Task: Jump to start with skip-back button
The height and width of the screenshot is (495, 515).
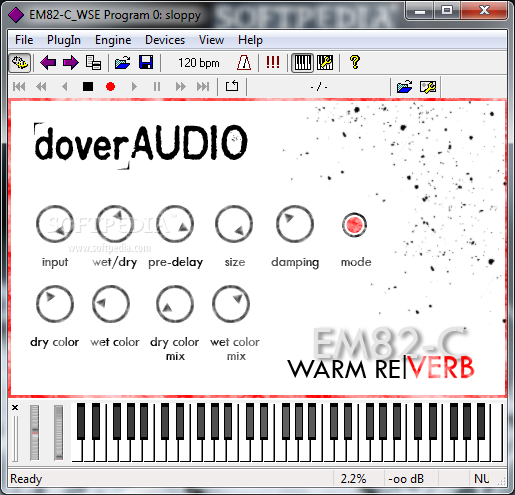Action: [x=19, y=87]
